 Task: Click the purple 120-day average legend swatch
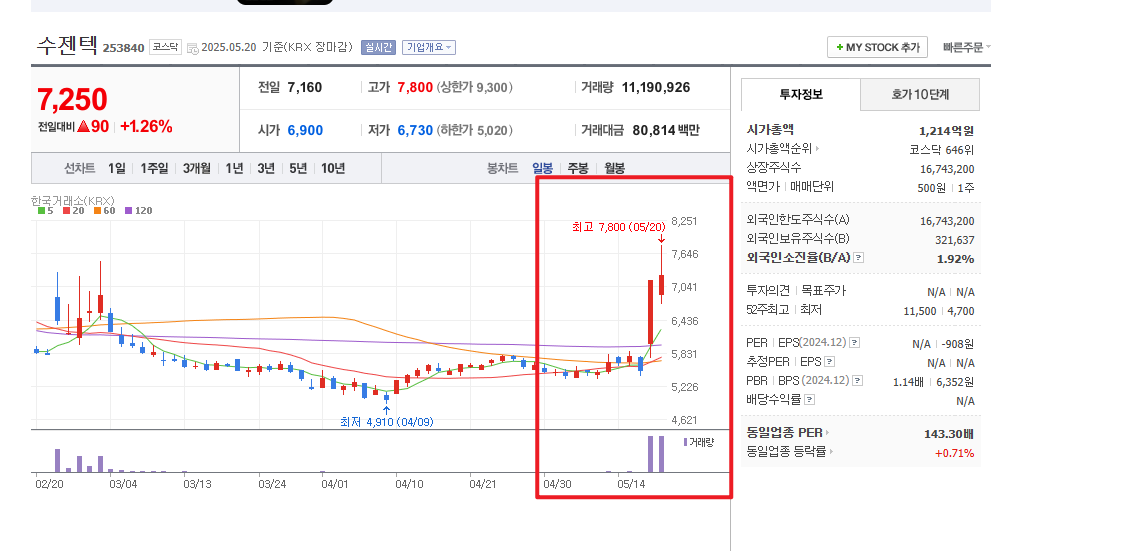129,211
